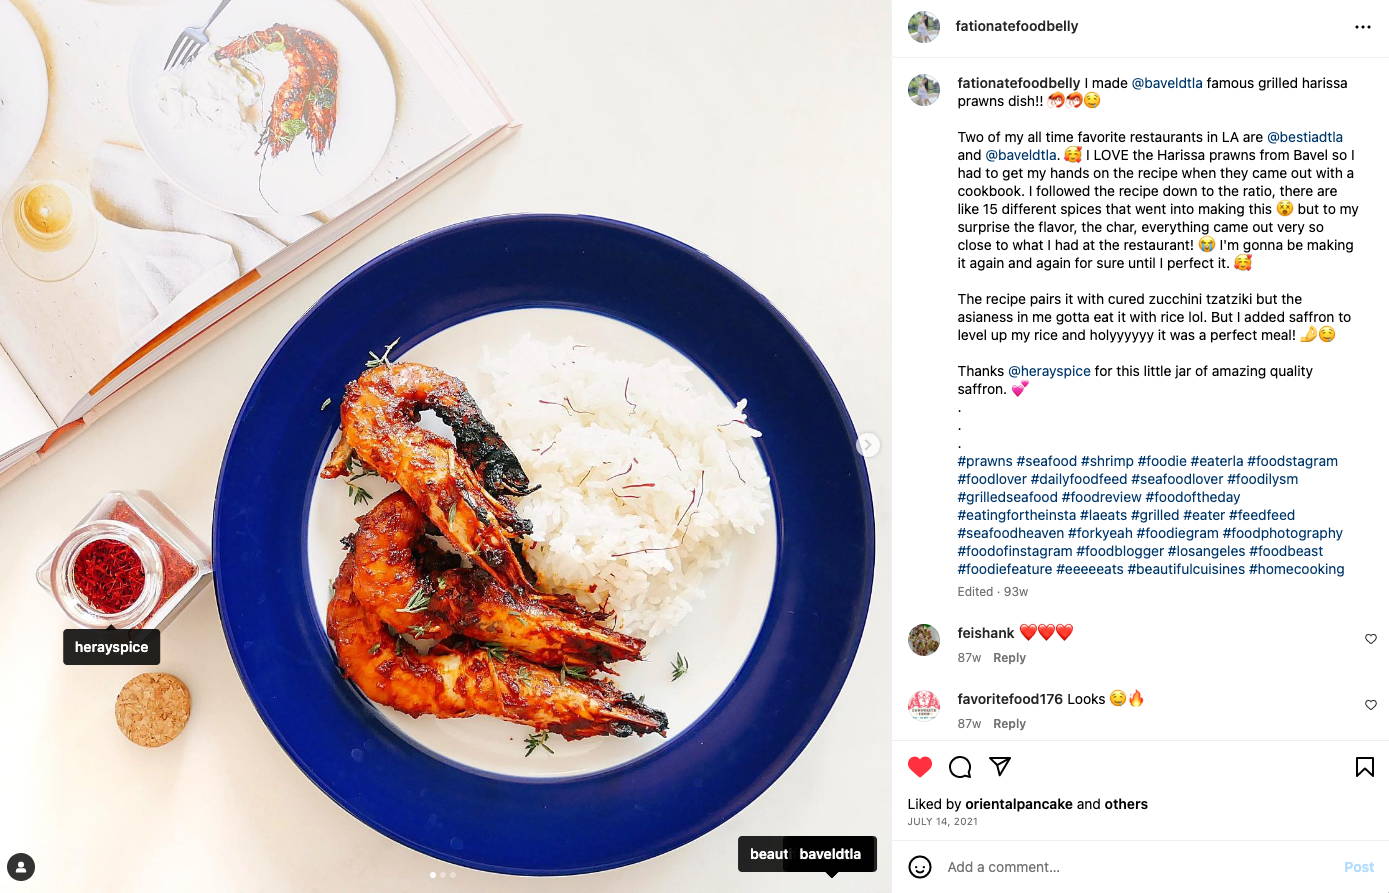
Task: Reply to favoritefood176's comment
Action: pyautogui.click(x=1009, y=724)
